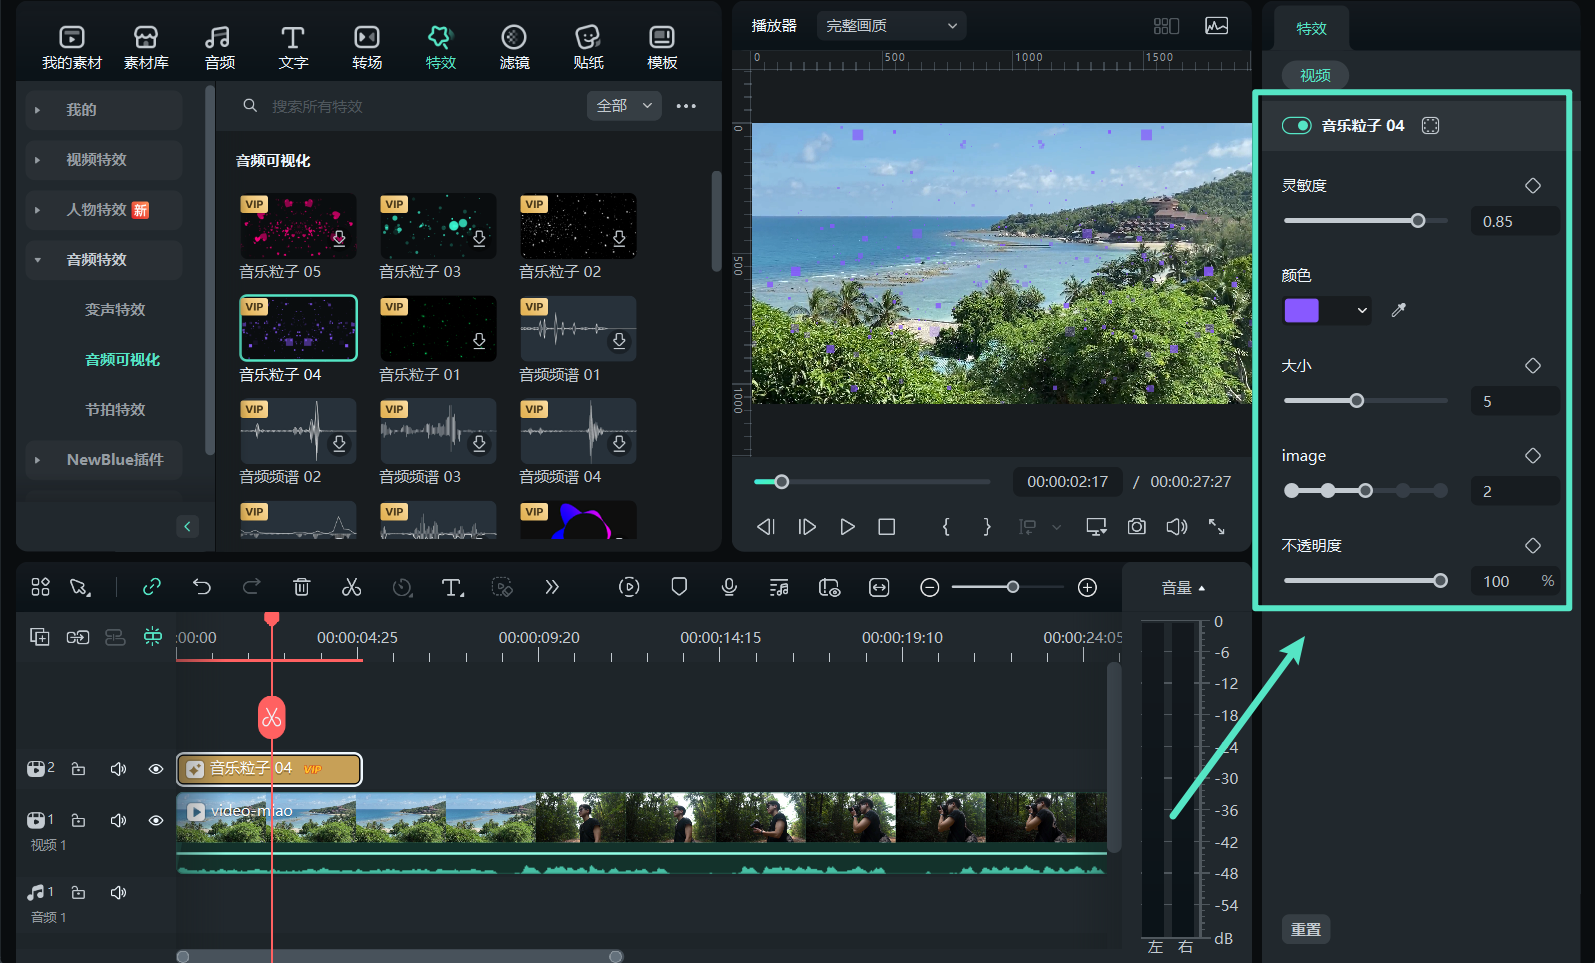1595x963 pixels.
Task: Open the 完整画质 quality dropdown
Action: 890,26
